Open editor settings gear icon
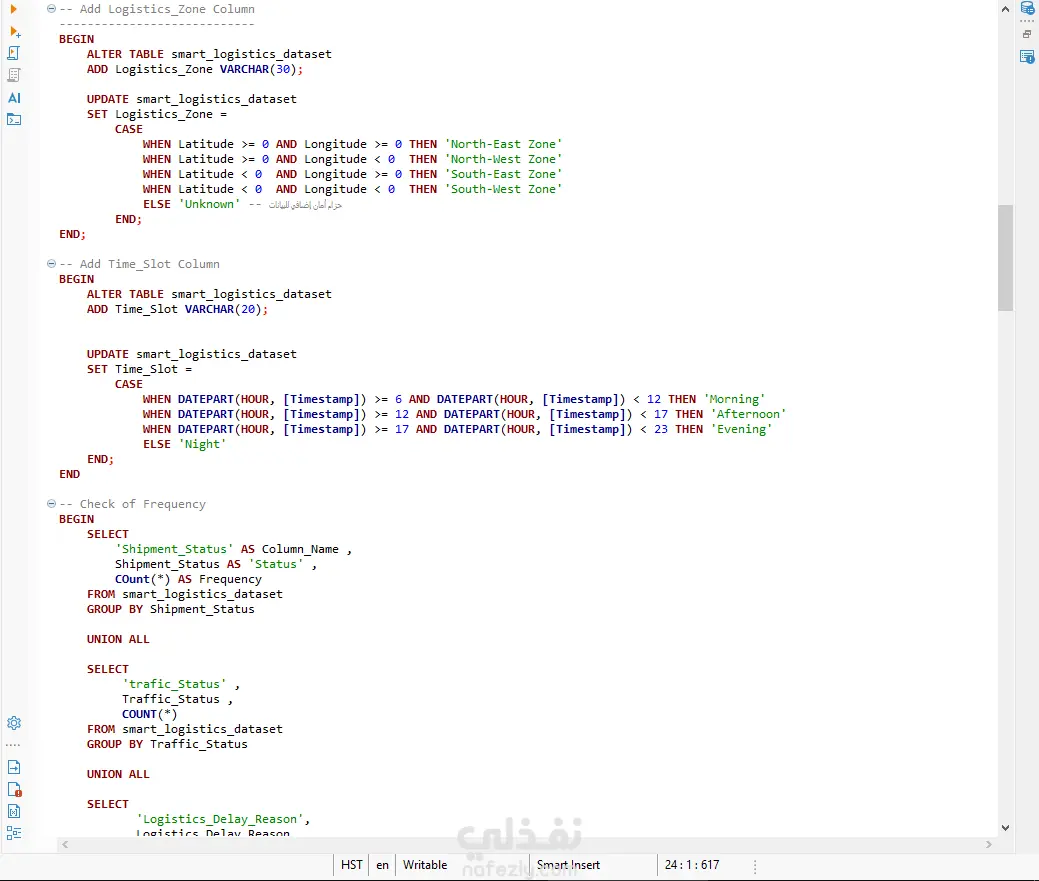1039x881 pixels. pyautogui.click(x=14, y=723)
